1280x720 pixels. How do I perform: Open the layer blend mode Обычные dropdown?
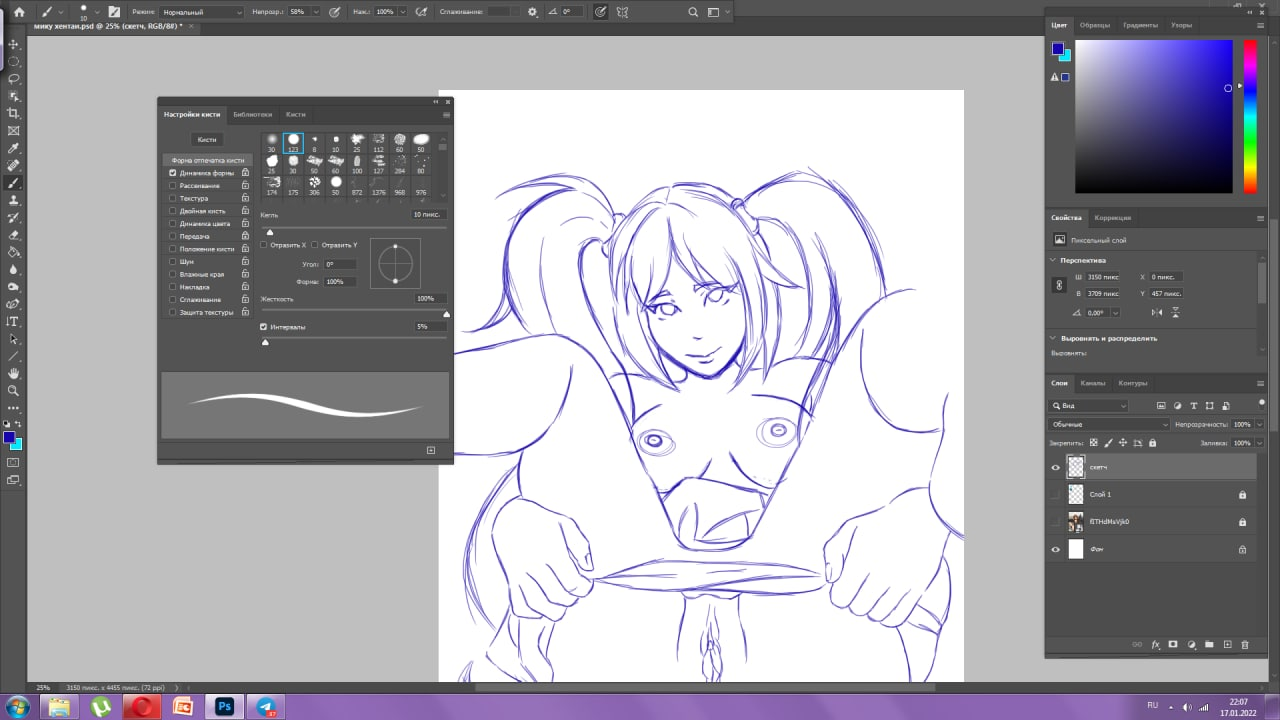1108,425
